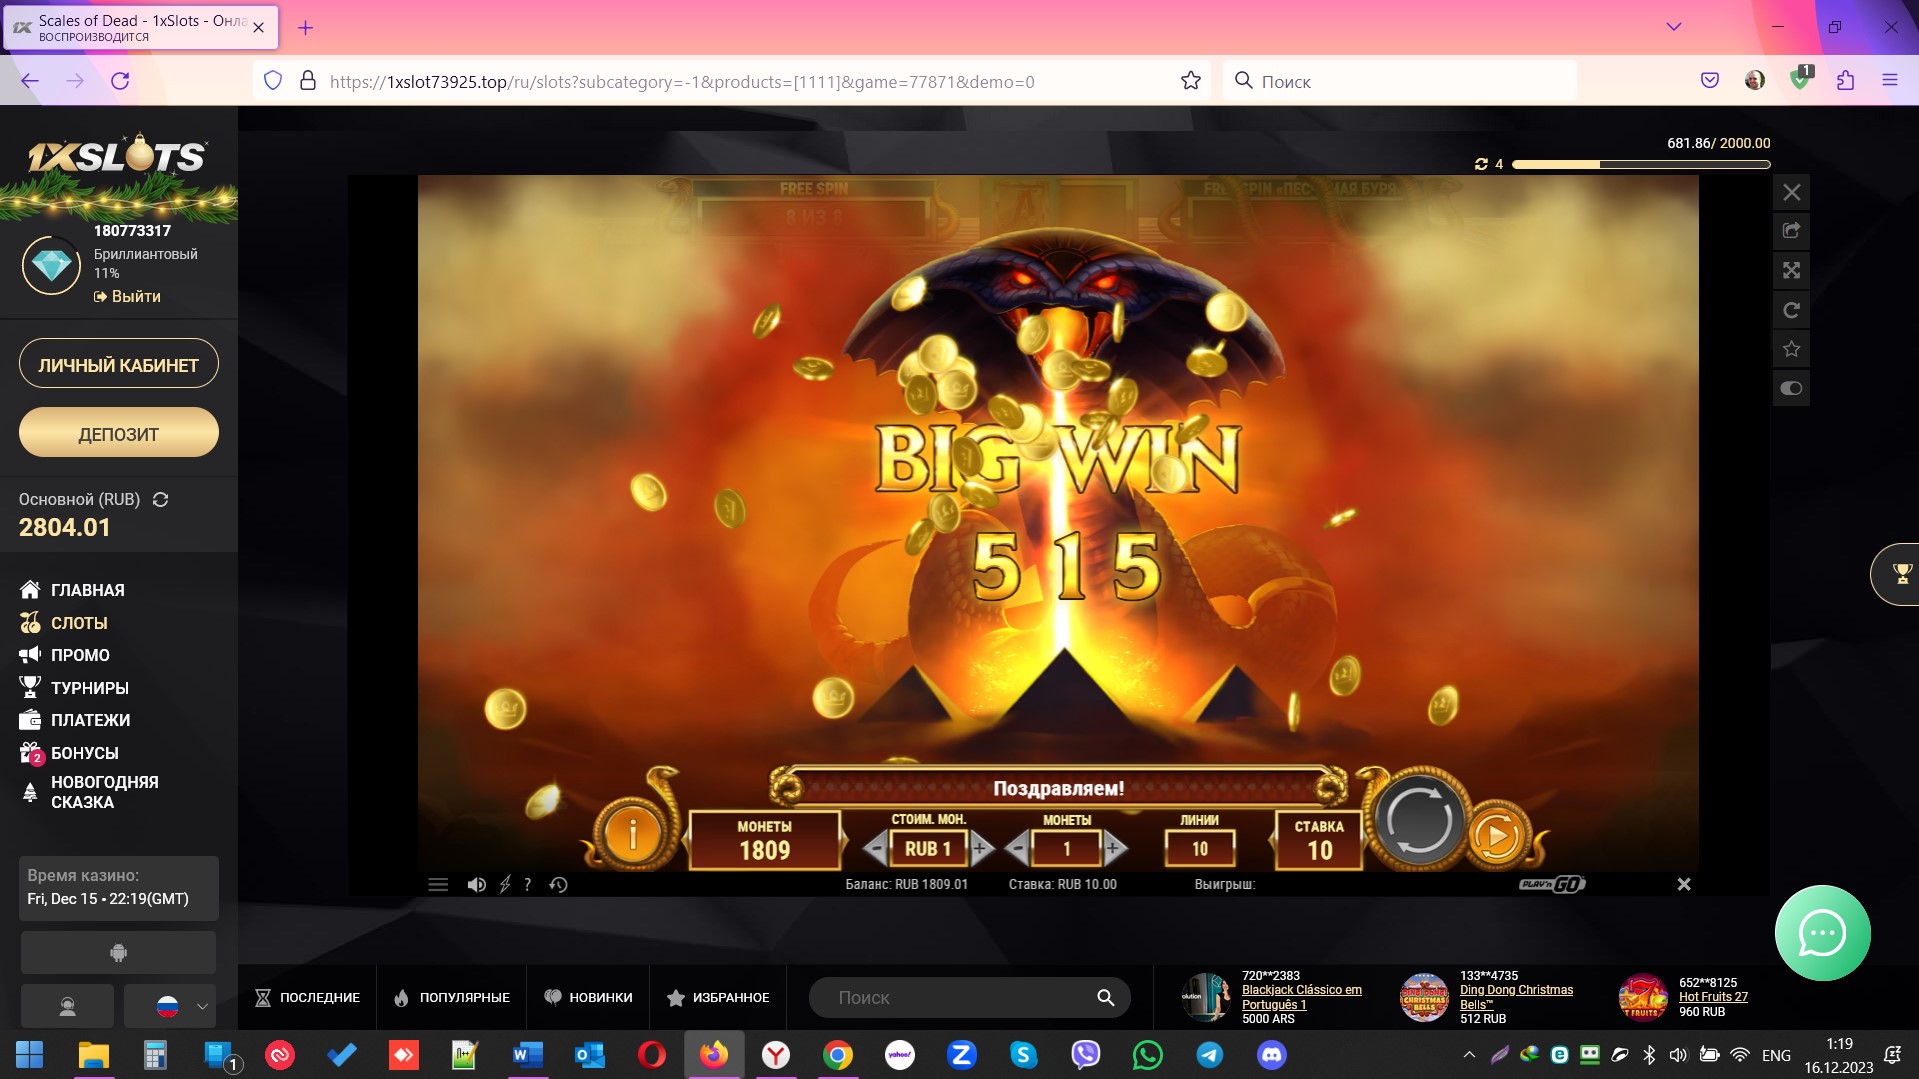
Task: Open the game hamburger menu
Action: click(x=438, y=885)
